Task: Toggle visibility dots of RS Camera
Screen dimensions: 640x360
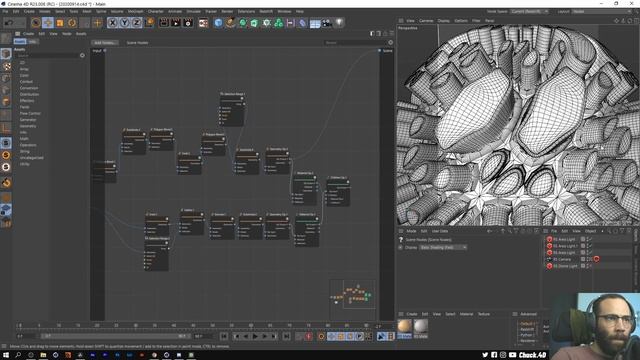Action: pyautogui.click(x=588, y=259)
